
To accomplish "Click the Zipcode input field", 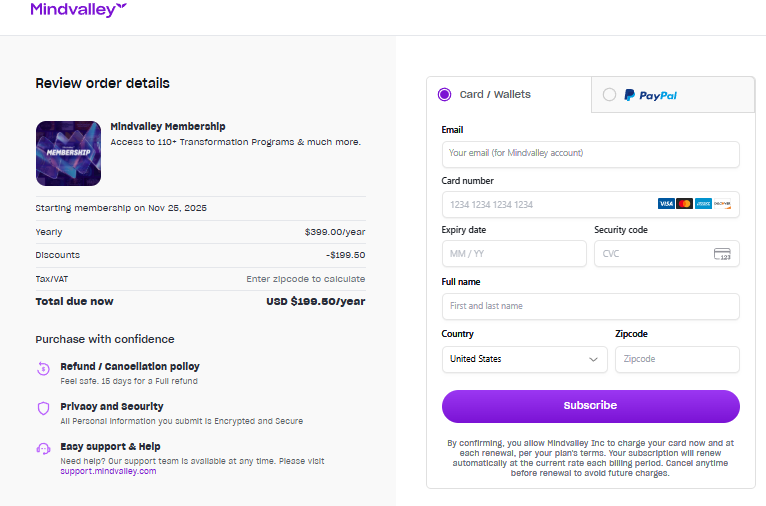I will (x=677, y=359).
